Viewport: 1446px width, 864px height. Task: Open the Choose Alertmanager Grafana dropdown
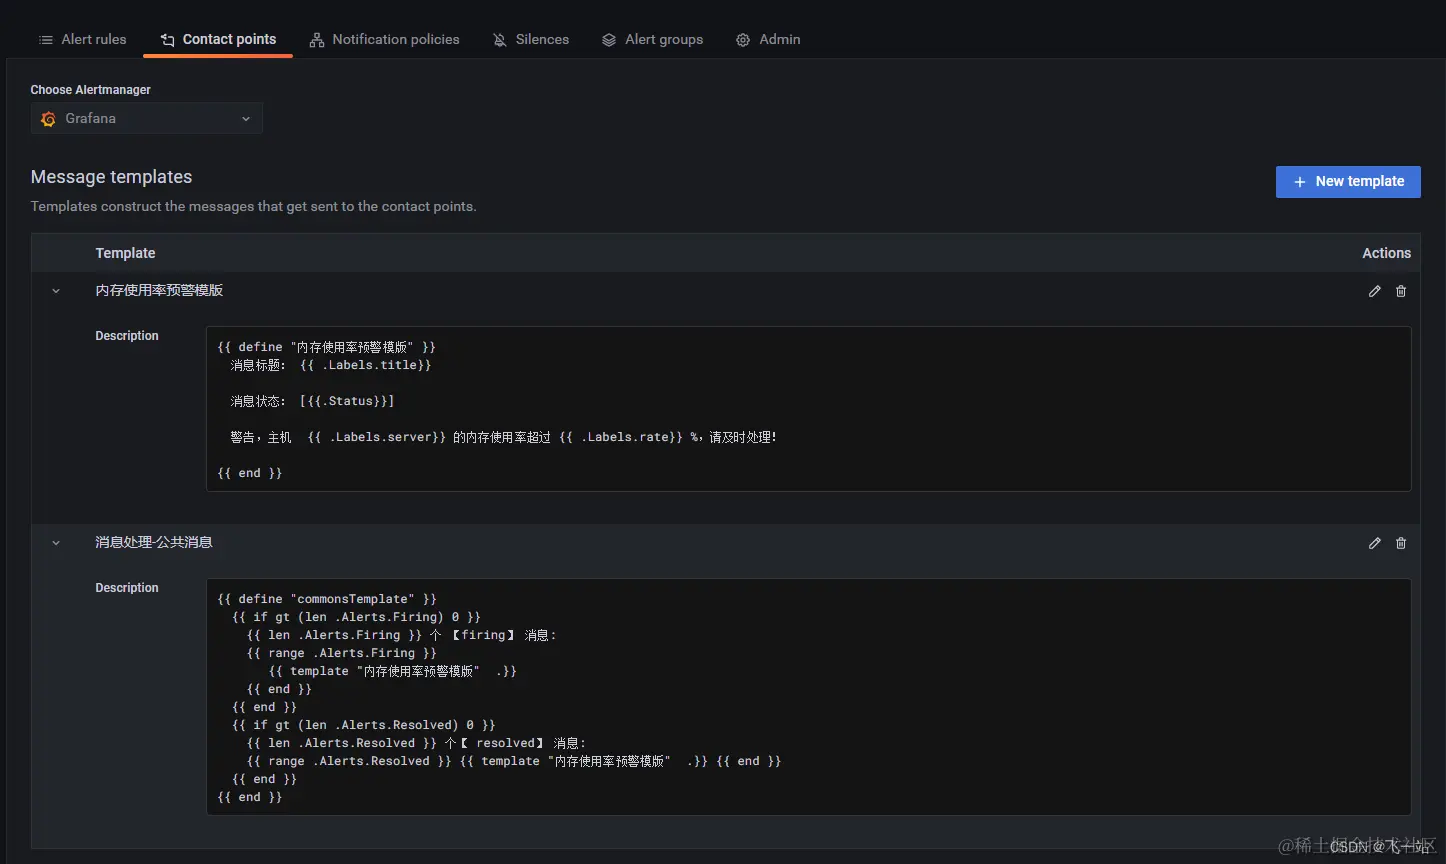coord(147,118)
